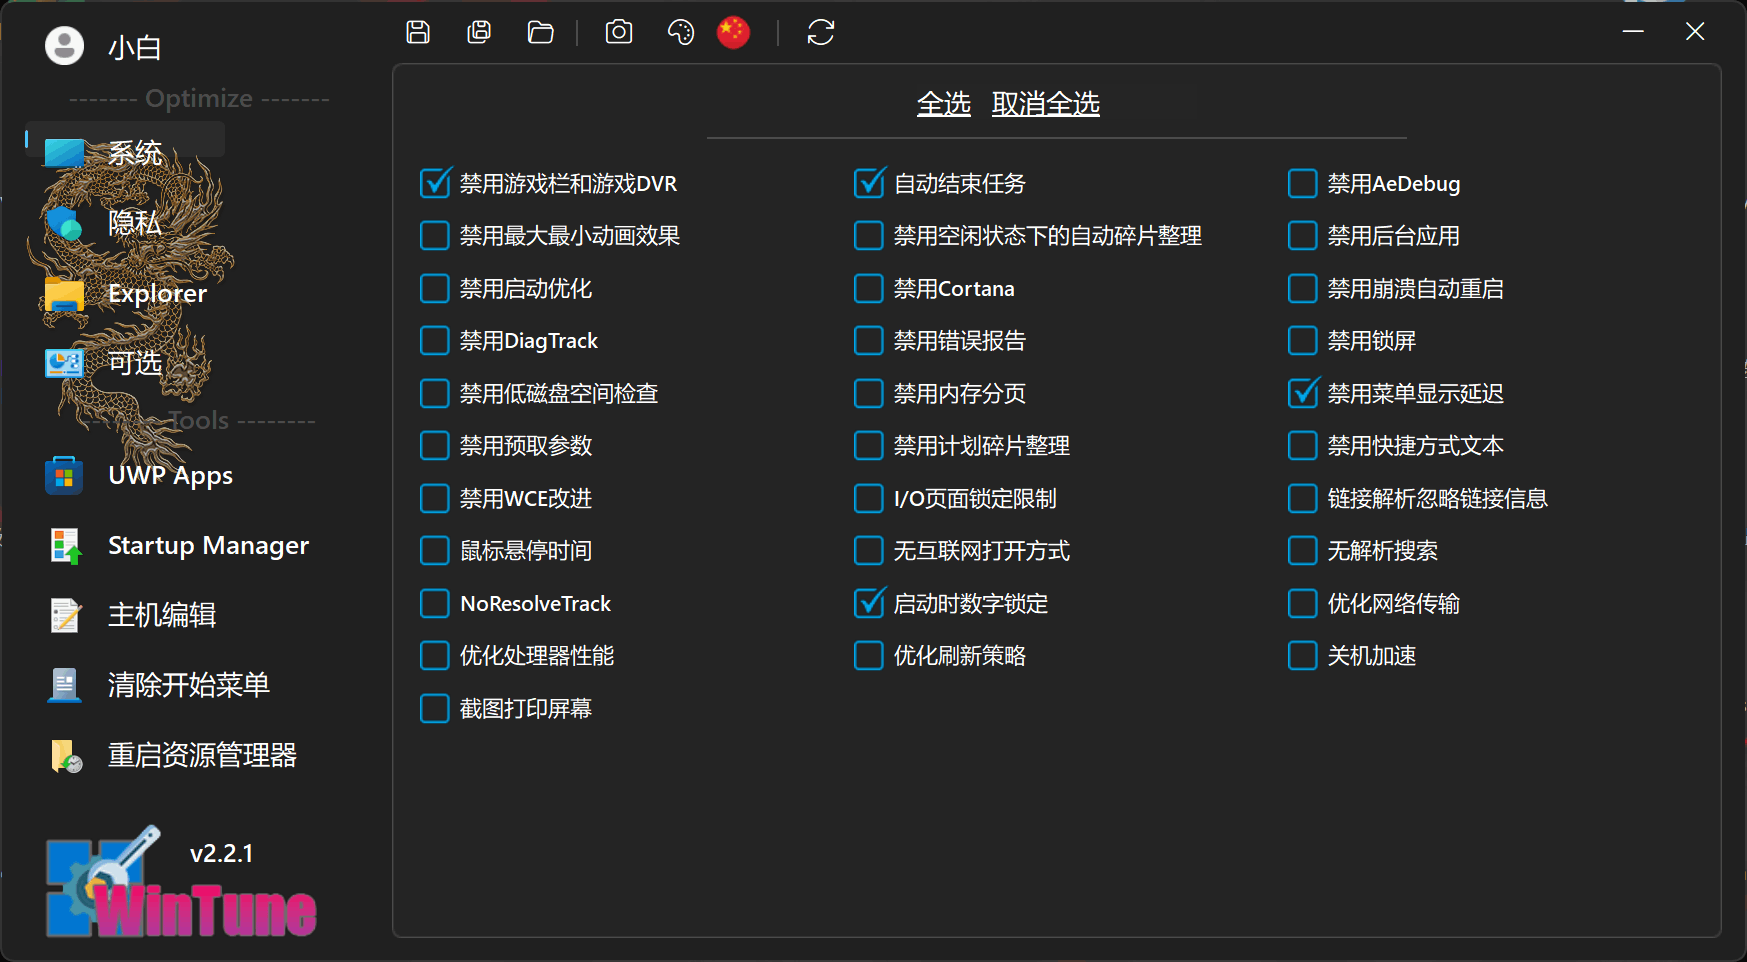Click the Startup Manager icon
Viewport: 1747px width, 962px height.
point(66,546)
